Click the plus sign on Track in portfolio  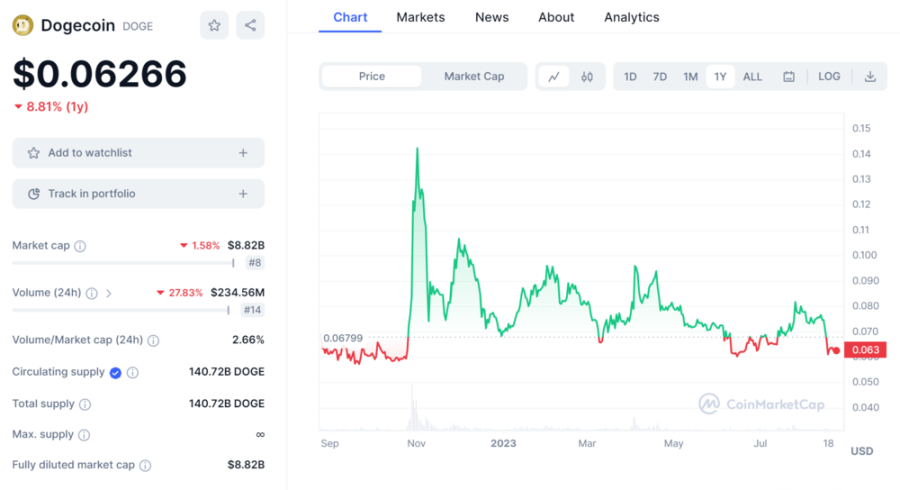243,194
